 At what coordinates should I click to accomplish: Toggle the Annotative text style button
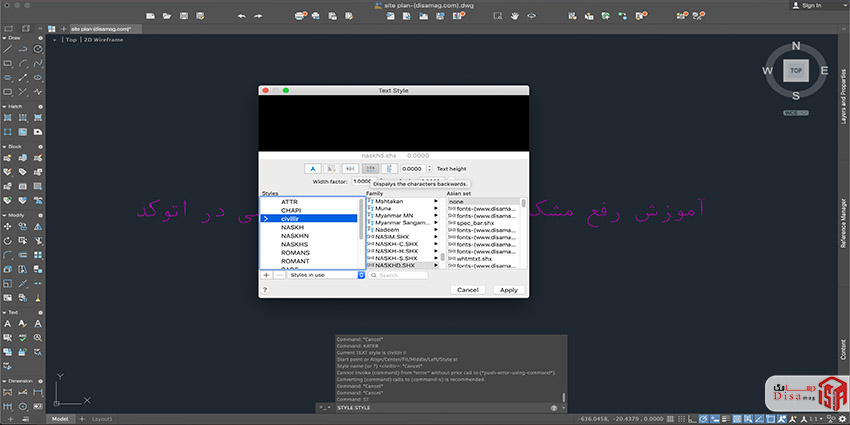(x=311, y=168)
